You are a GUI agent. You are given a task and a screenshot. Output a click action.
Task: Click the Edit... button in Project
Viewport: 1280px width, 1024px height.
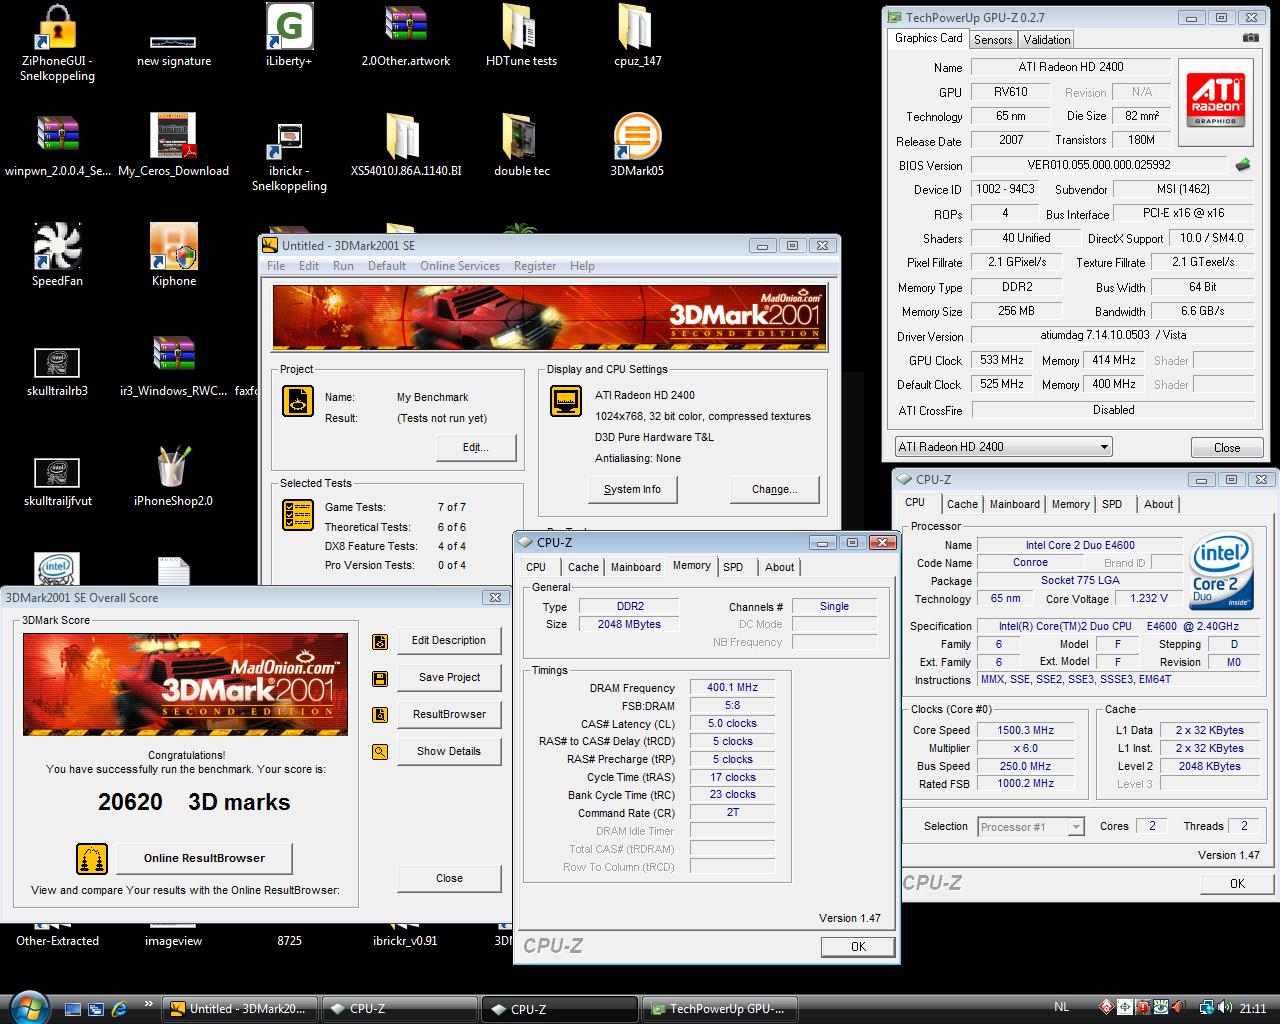[x=476, y=448]
